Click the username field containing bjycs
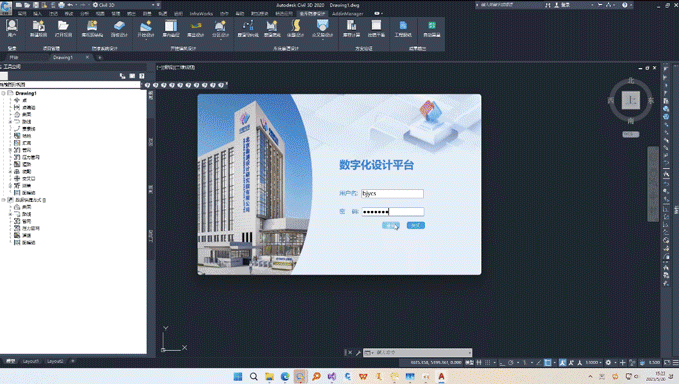Screen dimensions: 679x384 tap(392, 194)
